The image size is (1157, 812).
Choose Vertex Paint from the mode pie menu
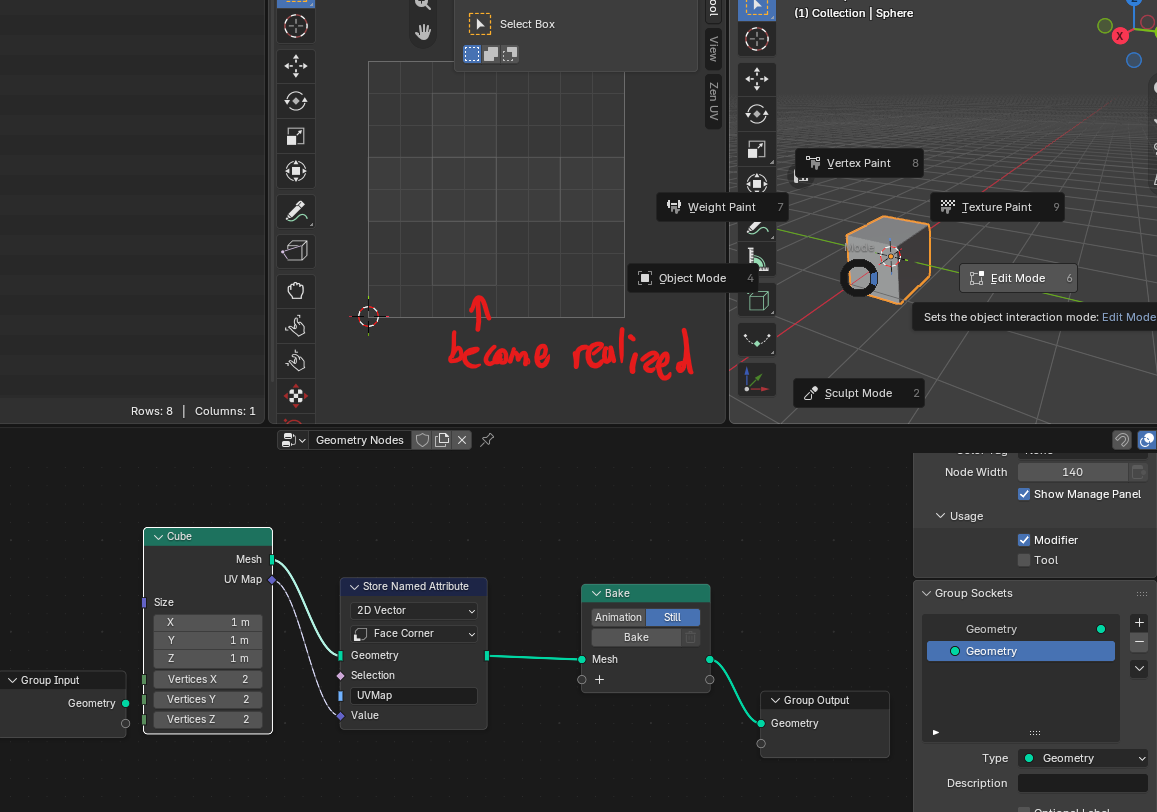point(861,163)
